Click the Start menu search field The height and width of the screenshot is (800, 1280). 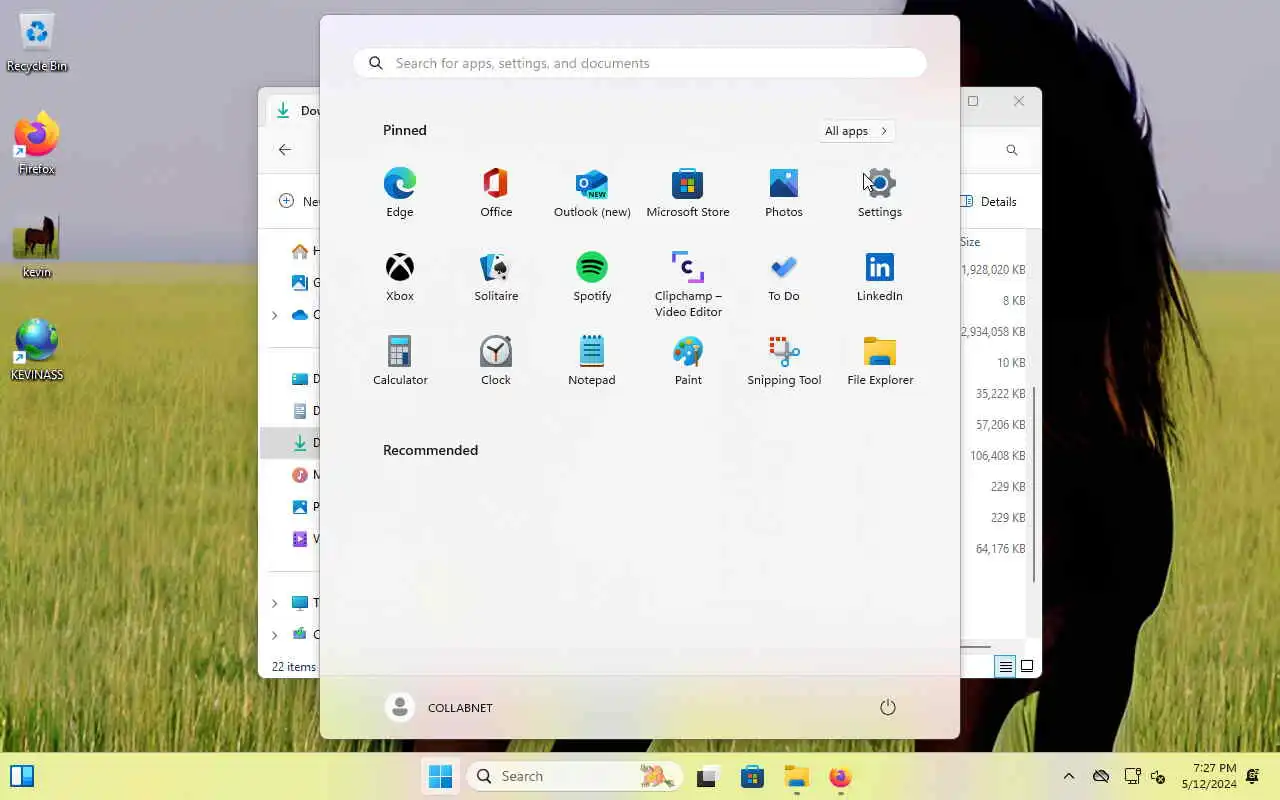[640, 63]
